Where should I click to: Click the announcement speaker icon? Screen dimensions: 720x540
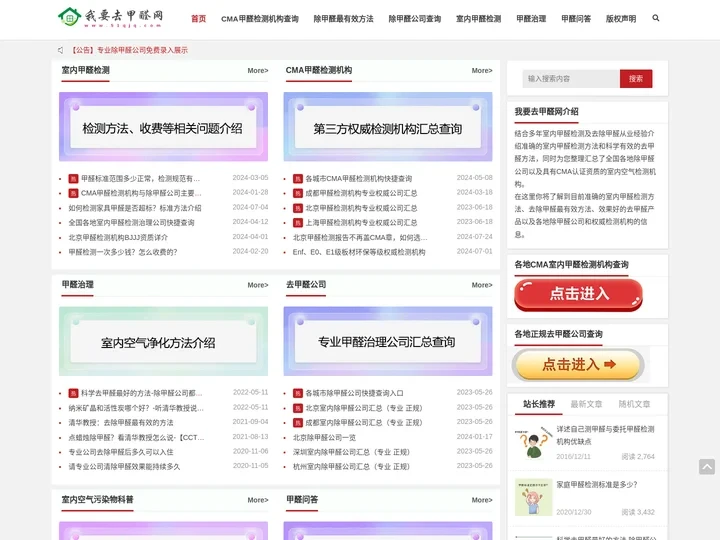pos(60,50)
